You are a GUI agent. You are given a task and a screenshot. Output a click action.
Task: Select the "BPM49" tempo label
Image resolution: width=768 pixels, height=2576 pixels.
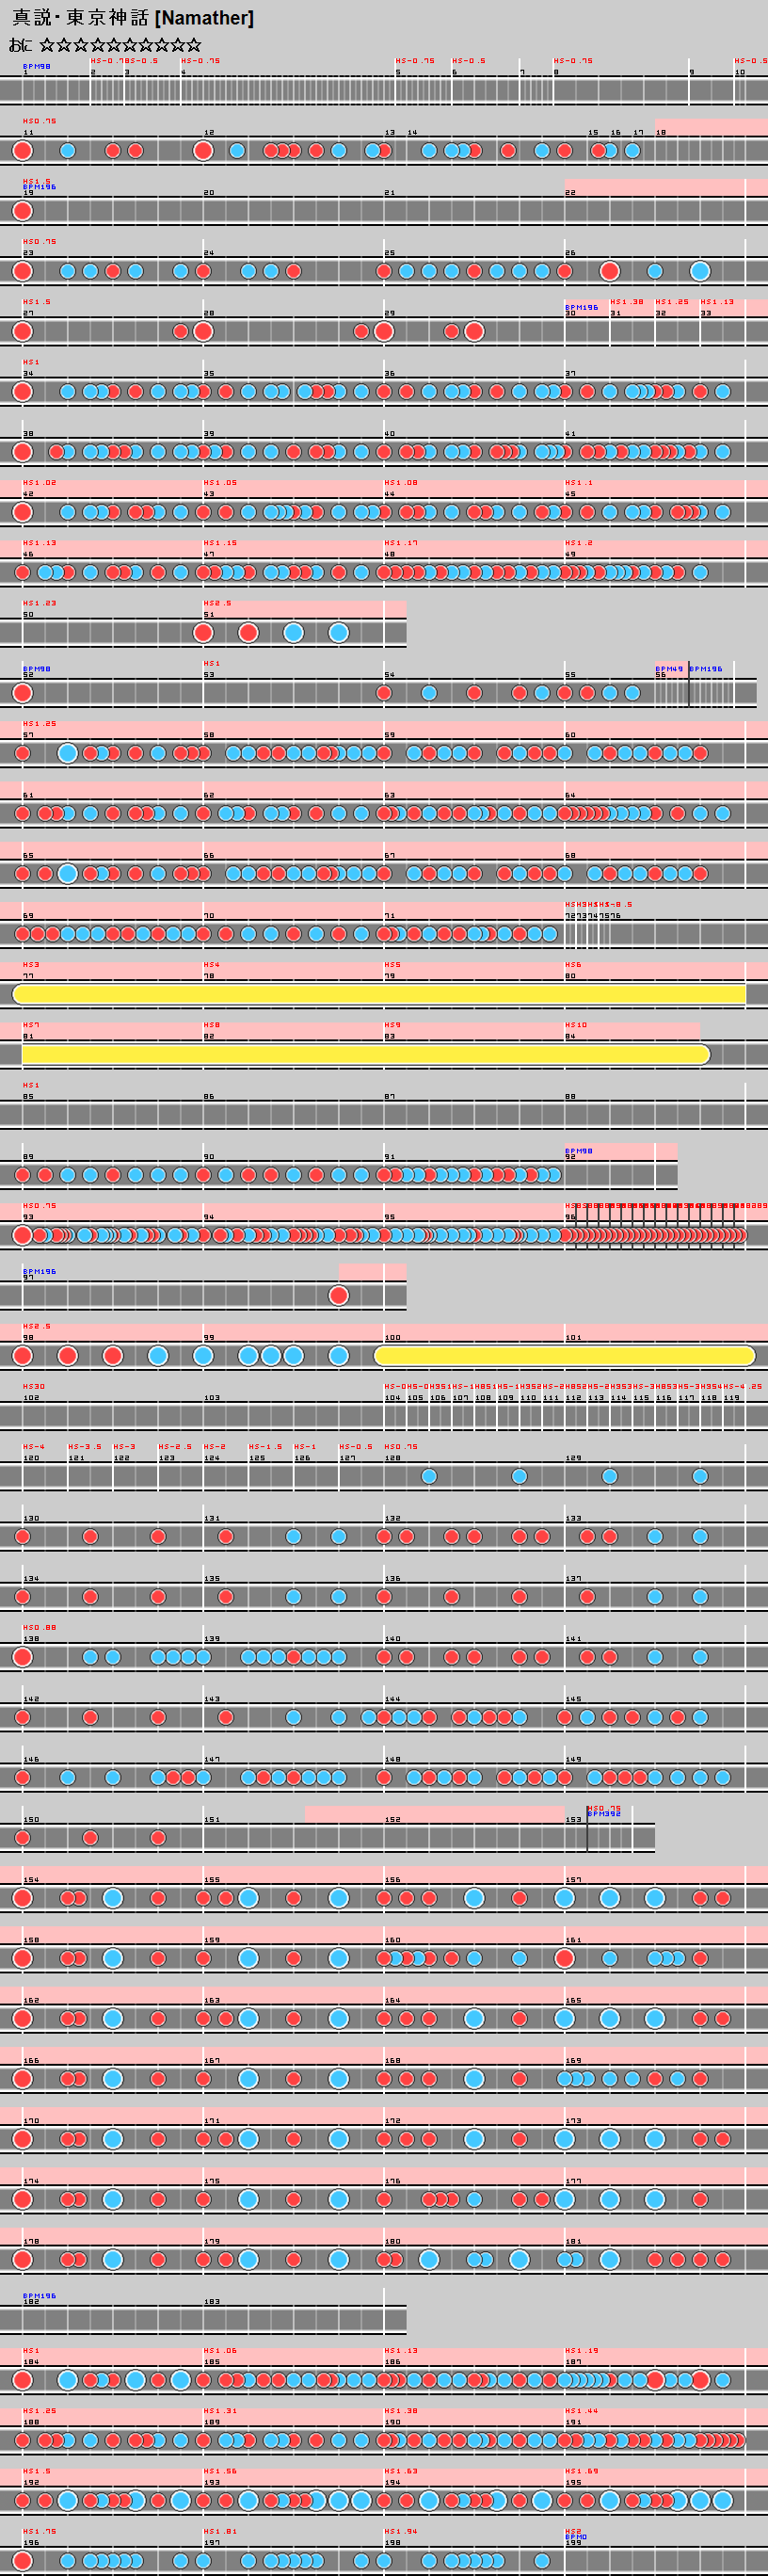669,669
